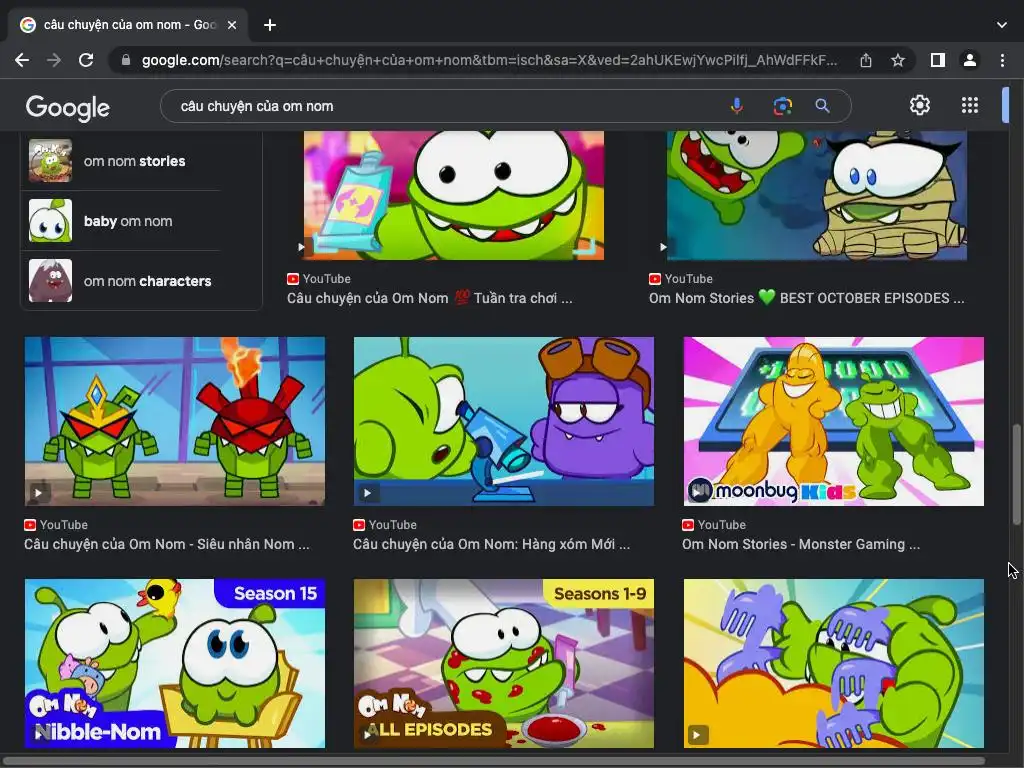This screenshot has width=1024, height=768.
Task: Start voice search with microphone icon
Action: (737, 106)
